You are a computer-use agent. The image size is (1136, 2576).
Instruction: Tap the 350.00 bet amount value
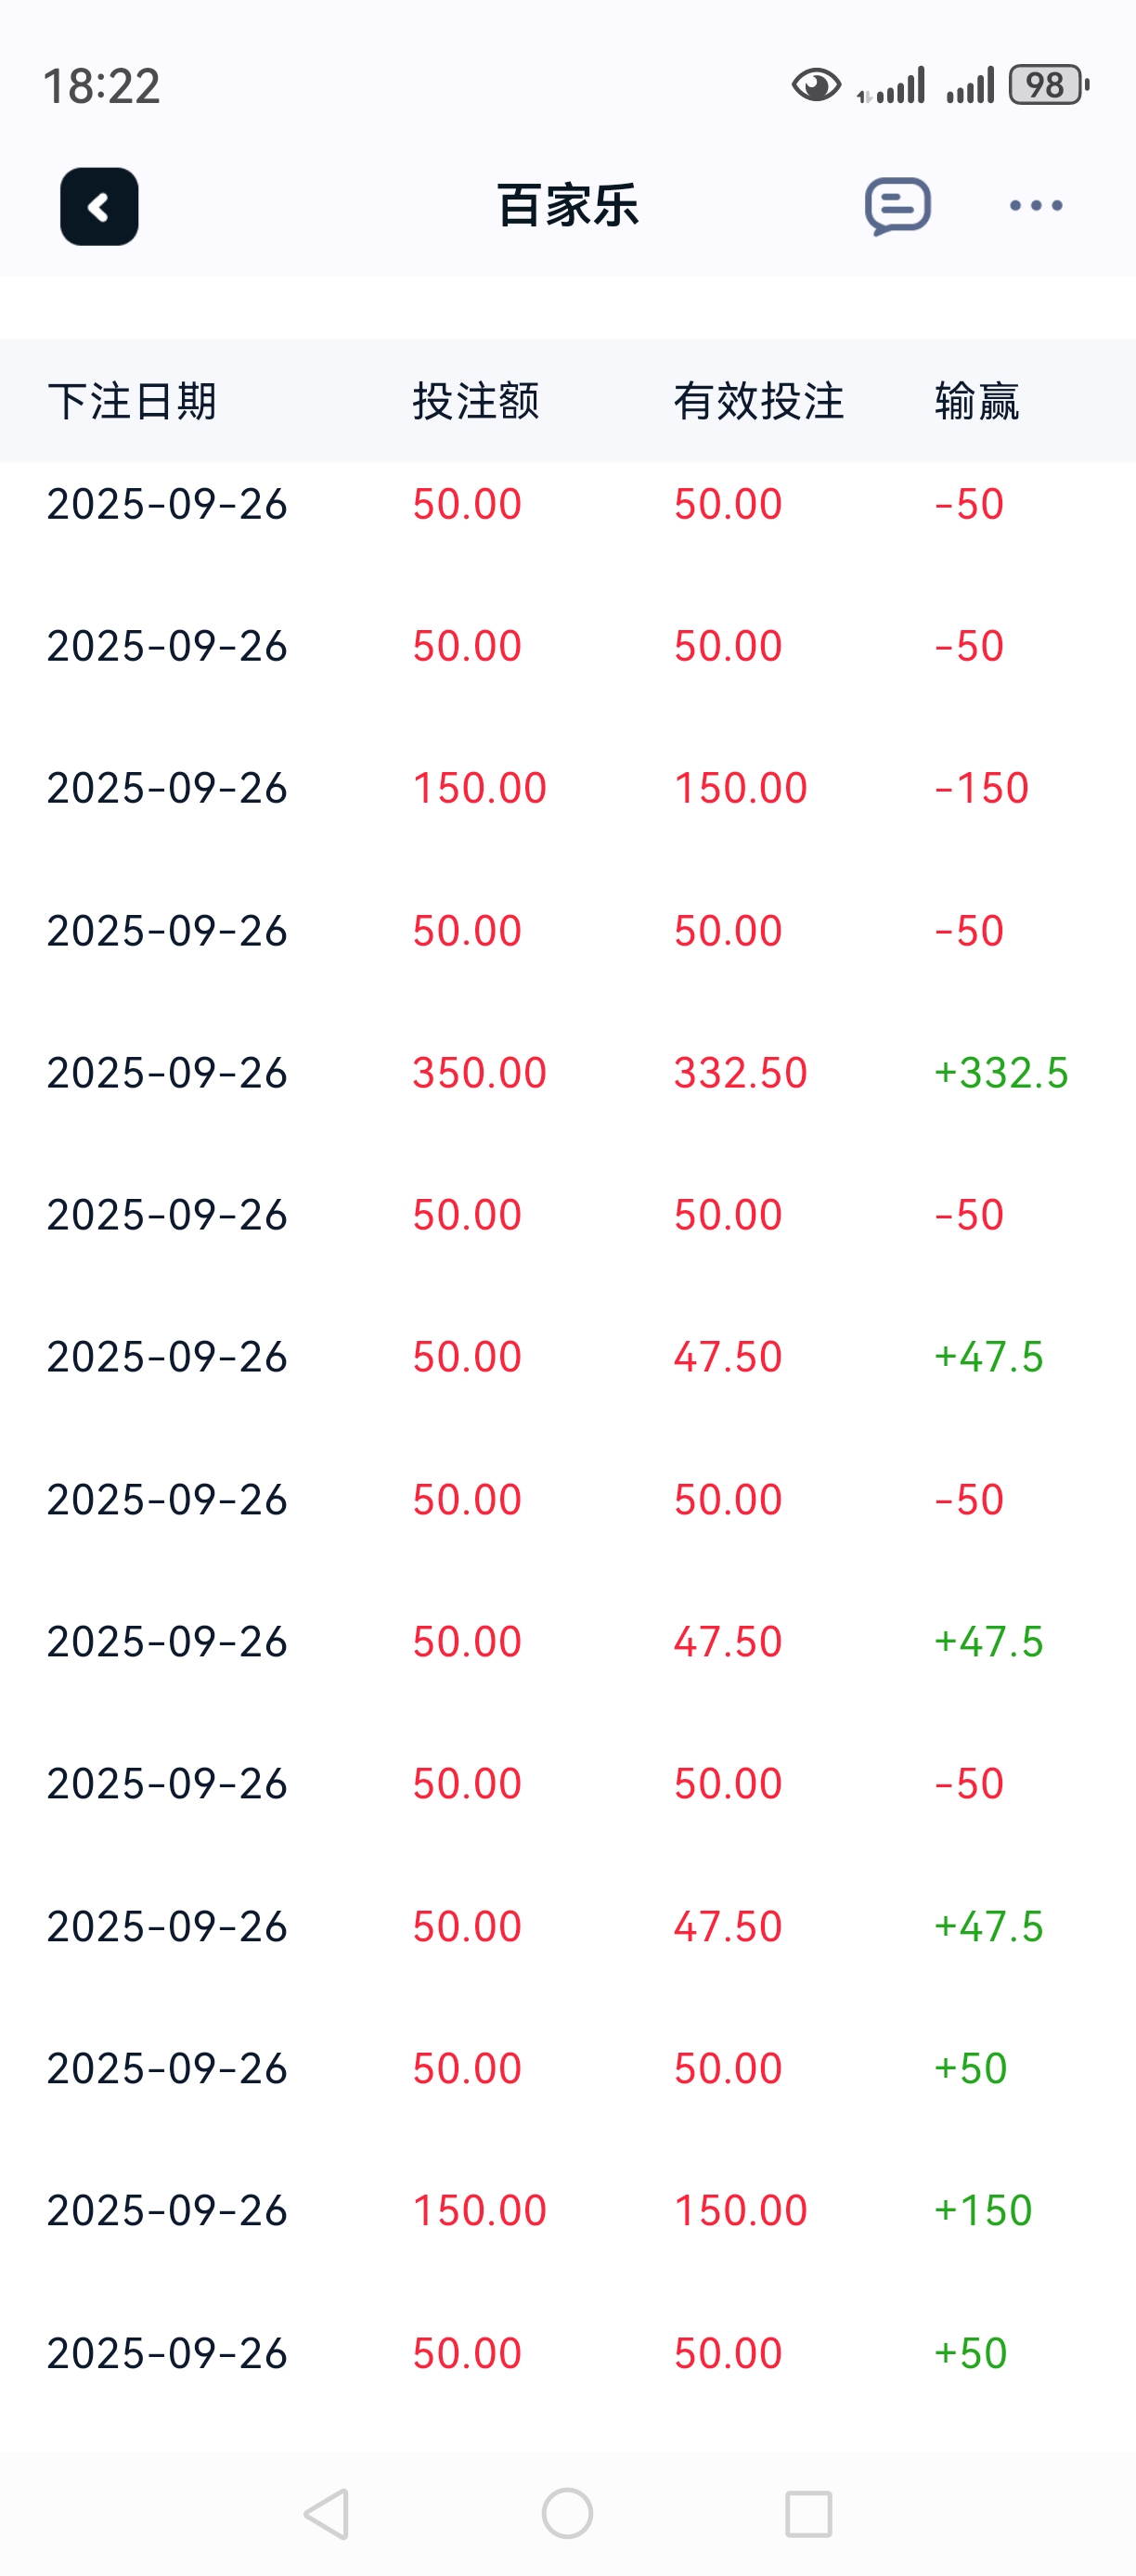(x=479, y=1073)
